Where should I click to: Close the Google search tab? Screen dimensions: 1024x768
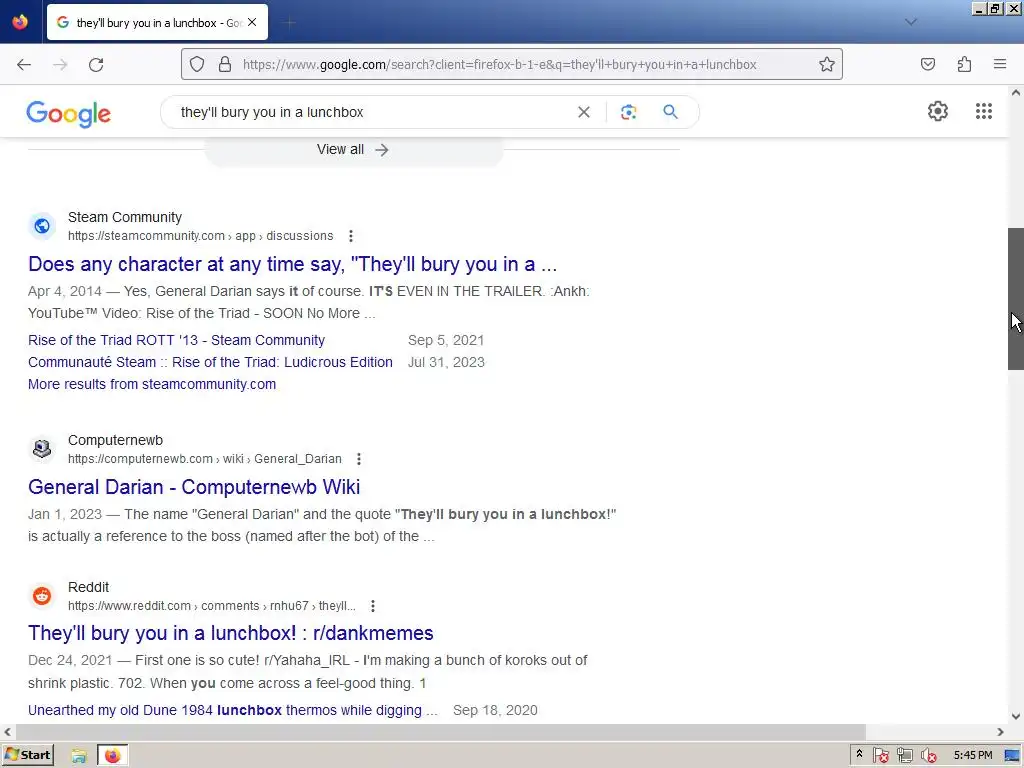(252, 22)
